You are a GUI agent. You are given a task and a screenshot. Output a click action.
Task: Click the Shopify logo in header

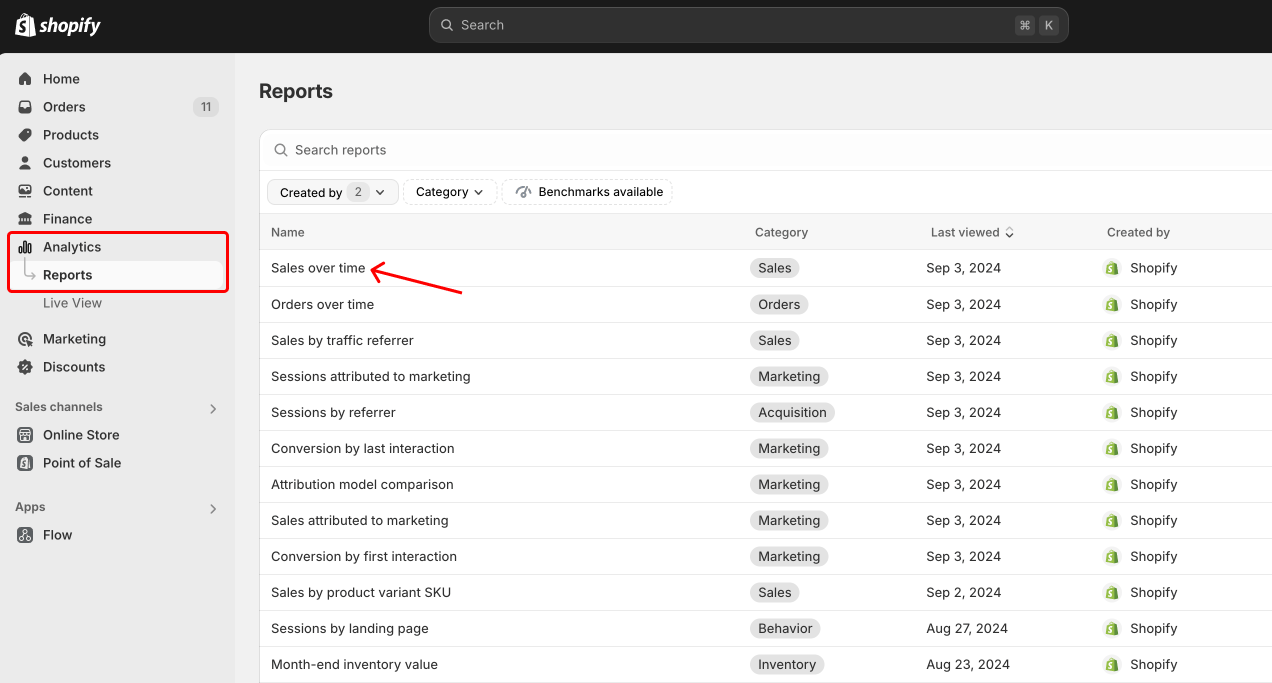[58, 25]
